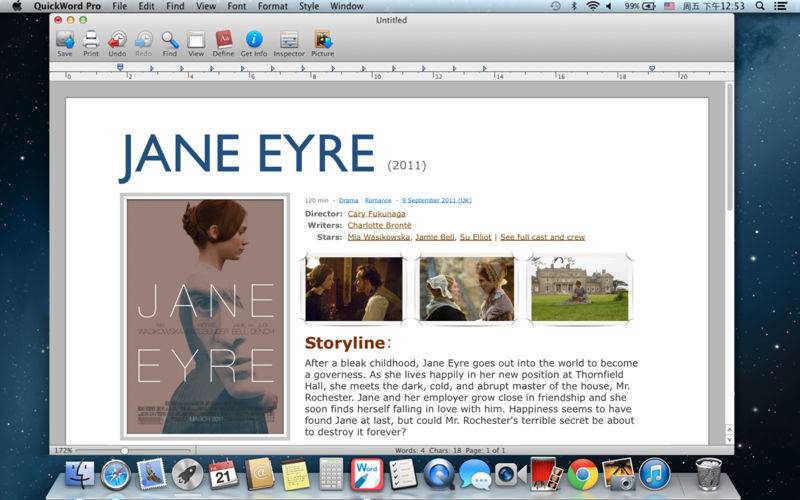
Task: Print the document via toolbar
Action: [91, 43]
